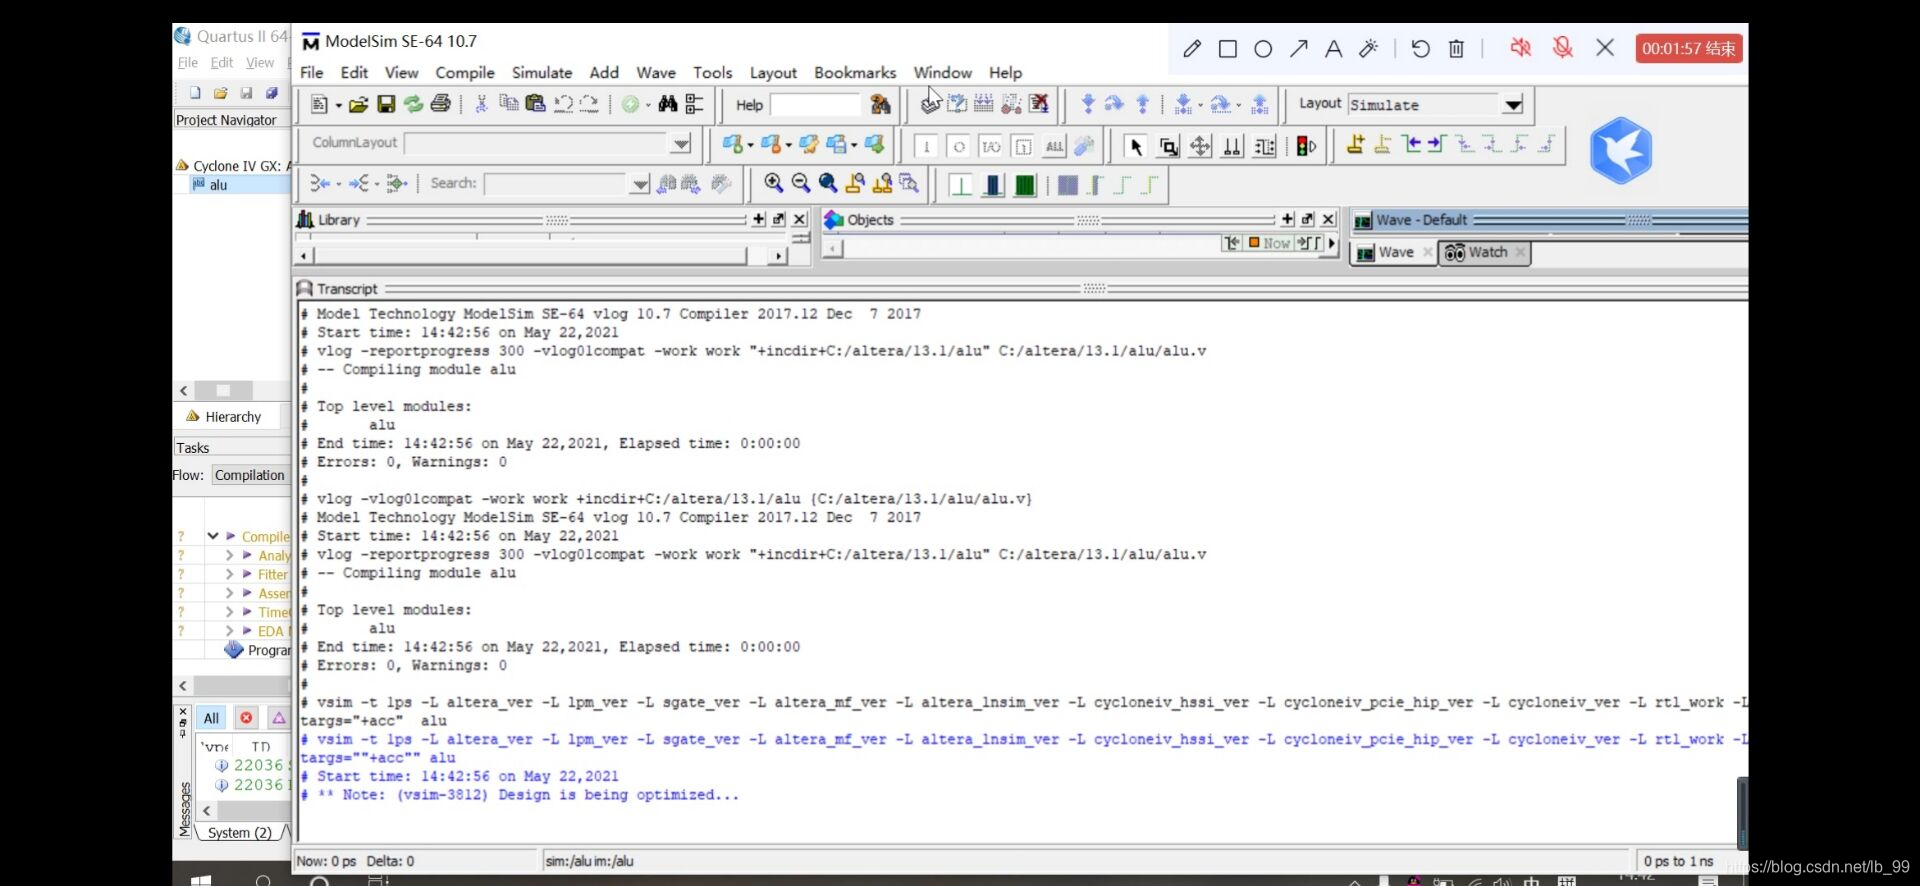Close the Objects panel
The image size is (1920, 886).
click(x=1328, y=219)
